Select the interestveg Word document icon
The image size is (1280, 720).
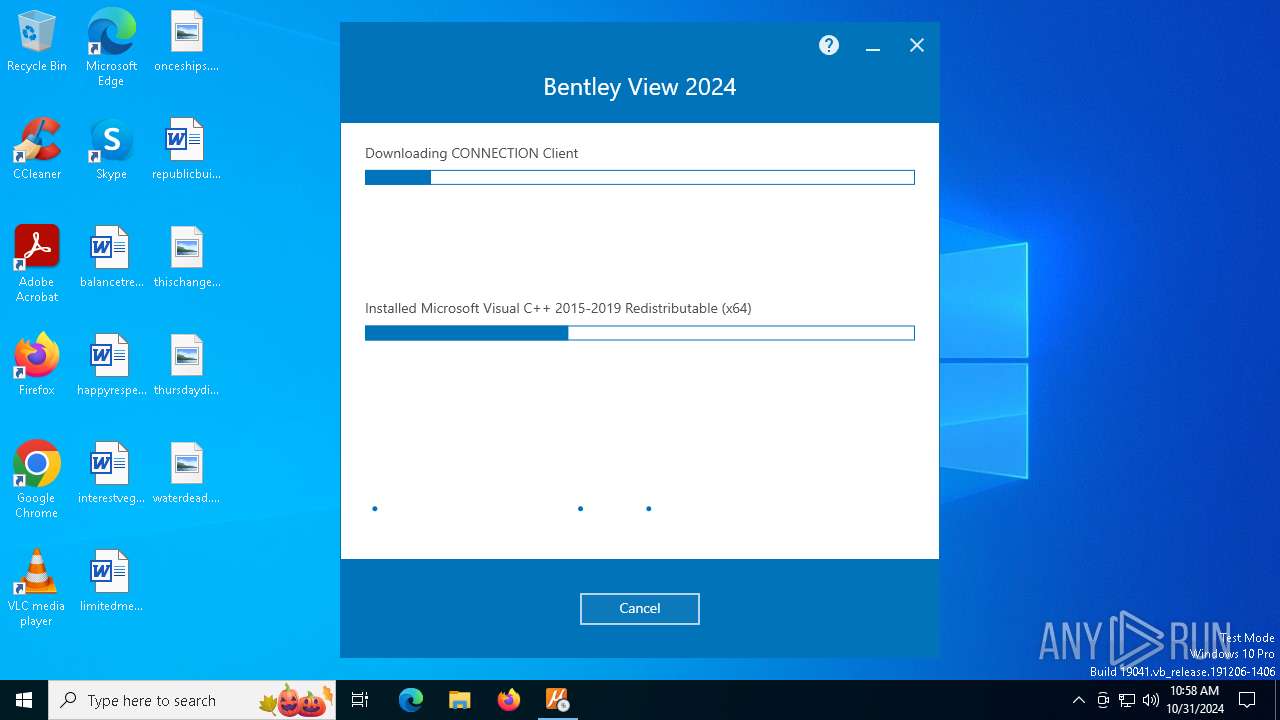(x=111, y=474)
